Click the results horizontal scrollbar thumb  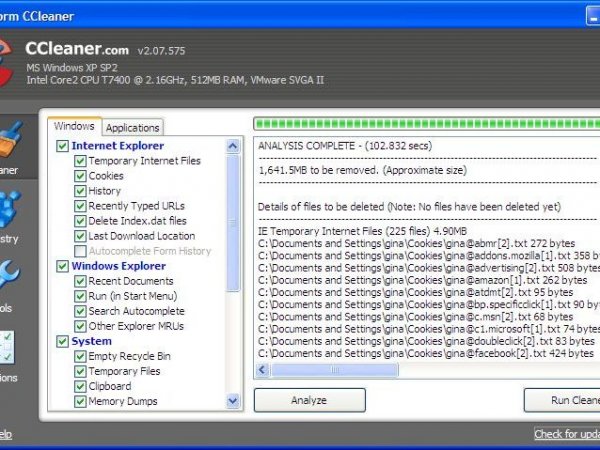[x=334, y=370]
